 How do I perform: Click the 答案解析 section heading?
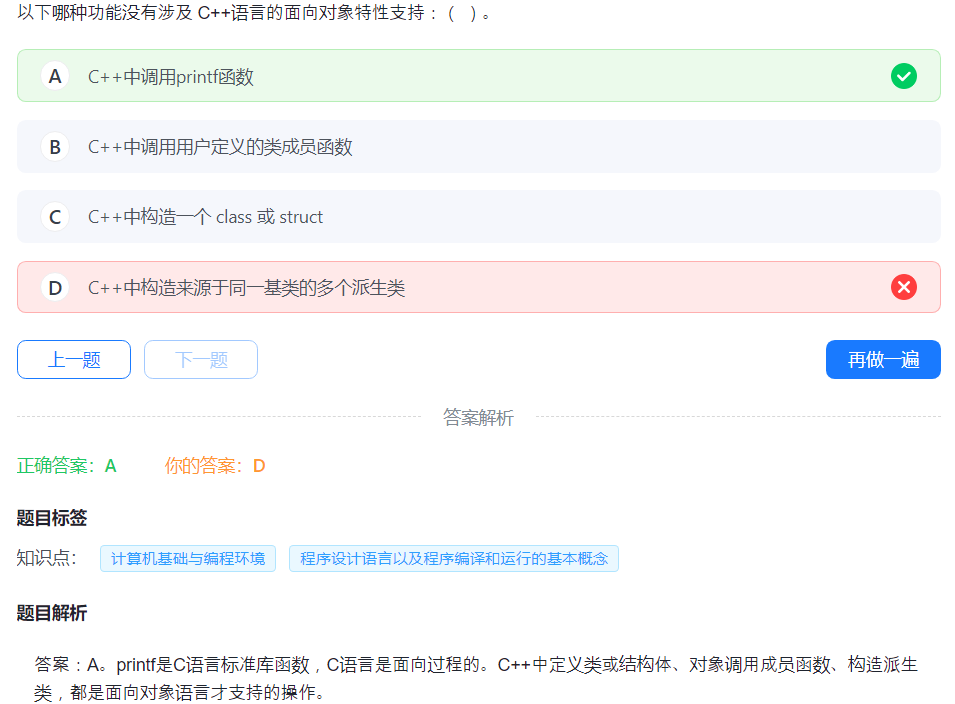pyautogui.click(x=478, y=418)
